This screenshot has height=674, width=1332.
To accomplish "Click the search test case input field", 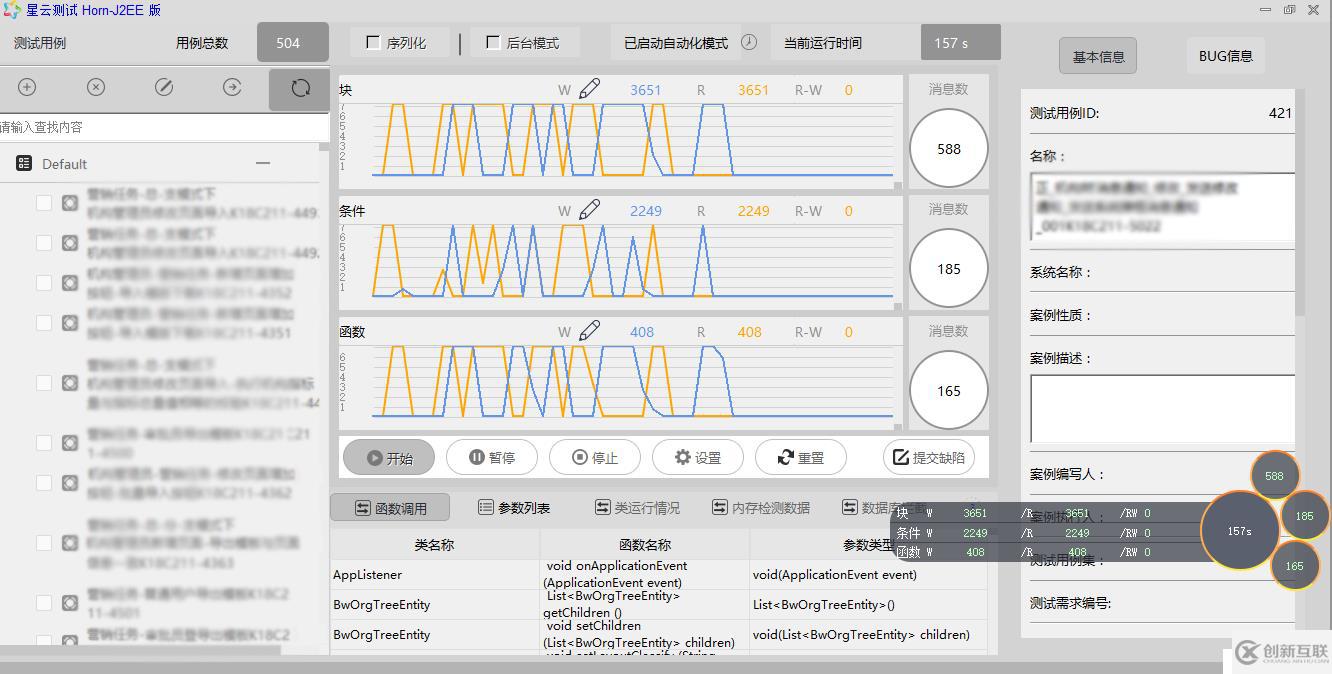I will pos(164,127).
